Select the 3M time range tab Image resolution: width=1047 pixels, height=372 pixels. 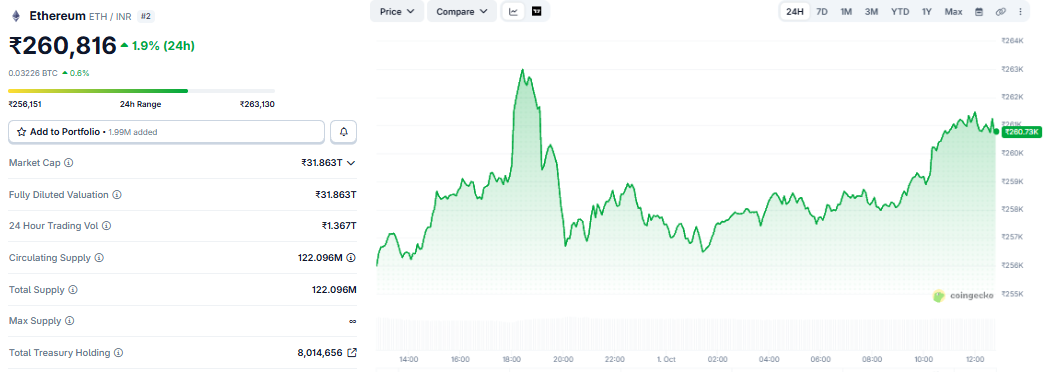click(871, 11)
